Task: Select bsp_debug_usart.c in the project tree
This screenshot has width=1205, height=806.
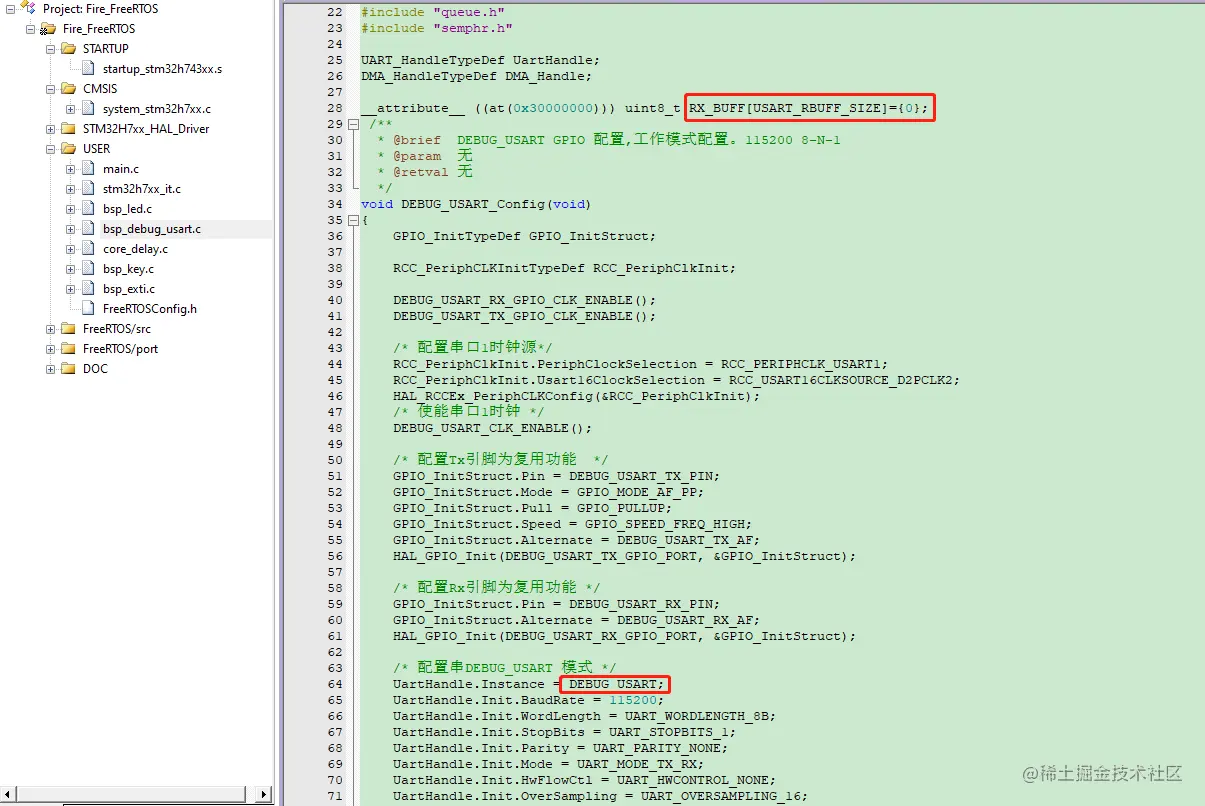Action: (x=152, y=229)
